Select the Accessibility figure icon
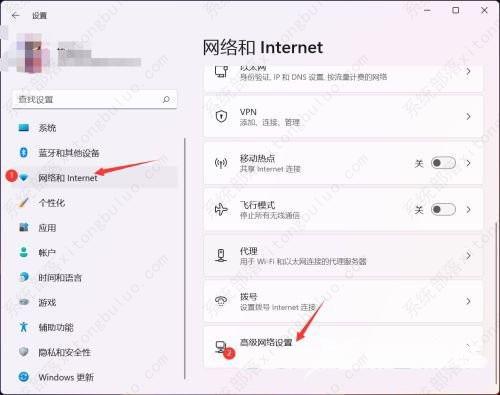The image size is (500, 395). pyautogui.click(x=23, y=327)
